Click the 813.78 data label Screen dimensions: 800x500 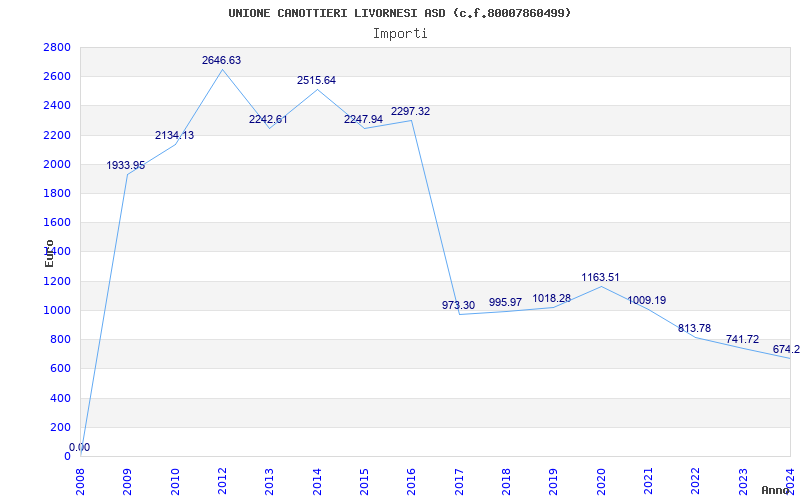coord(694,328)
